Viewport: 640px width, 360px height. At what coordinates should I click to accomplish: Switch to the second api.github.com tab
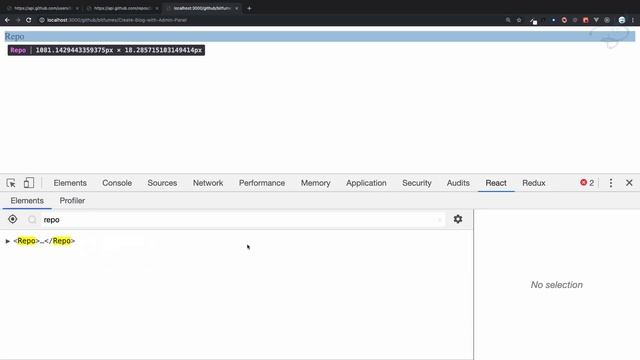click(122, 8)
